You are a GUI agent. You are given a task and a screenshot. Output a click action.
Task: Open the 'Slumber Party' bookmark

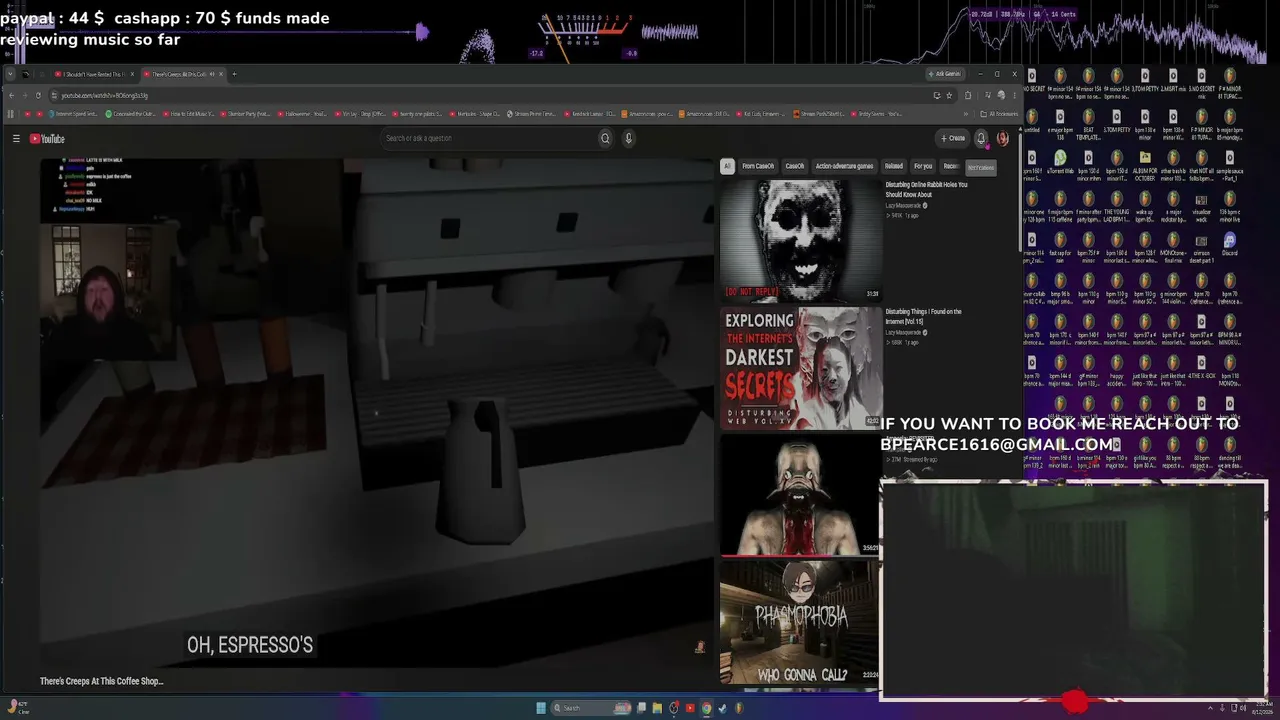(x=247, y=114)
